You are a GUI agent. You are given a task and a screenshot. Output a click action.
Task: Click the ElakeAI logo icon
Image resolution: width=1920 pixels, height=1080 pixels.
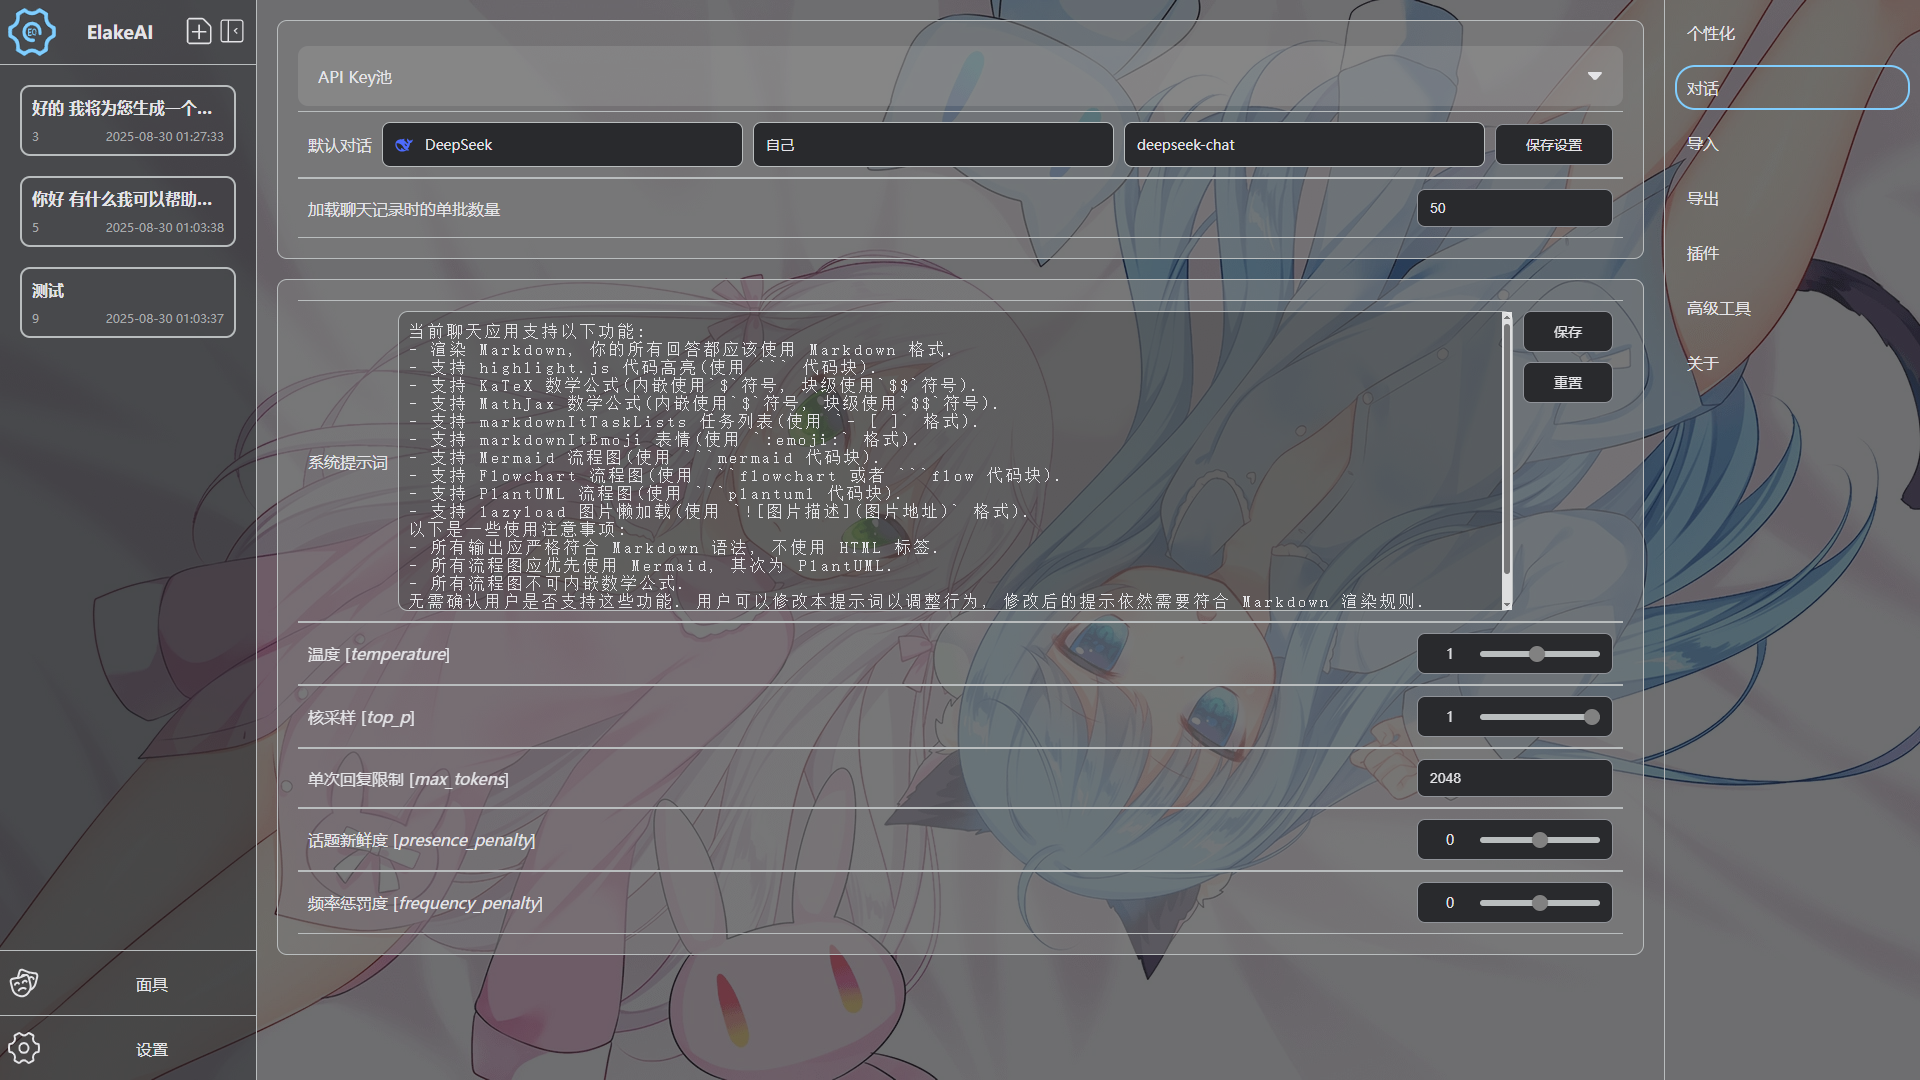coord(32,32)
